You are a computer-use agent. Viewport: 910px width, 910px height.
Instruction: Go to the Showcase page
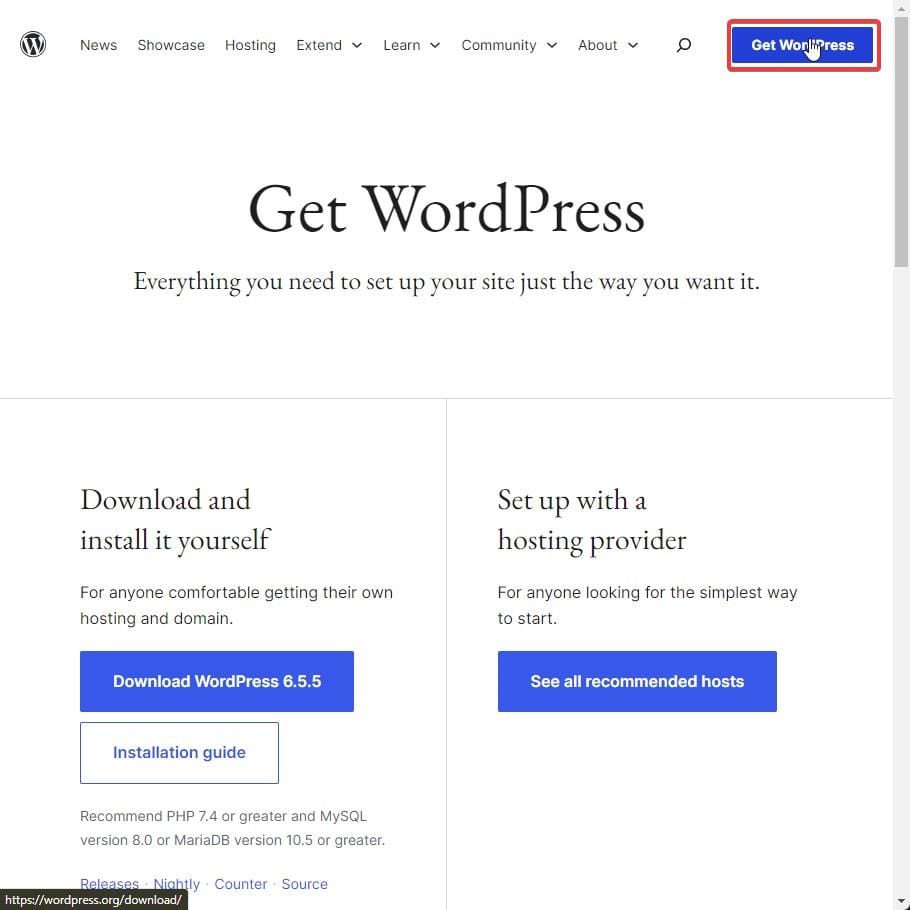171,45
